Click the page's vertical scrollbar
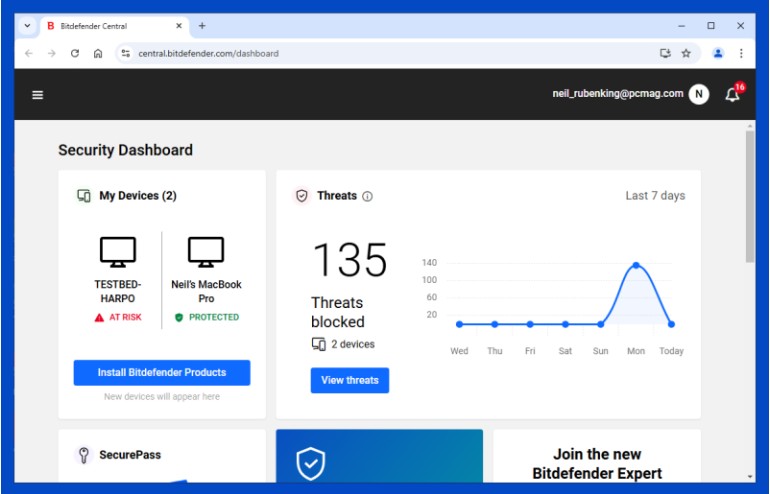 [x=750, y=200]
